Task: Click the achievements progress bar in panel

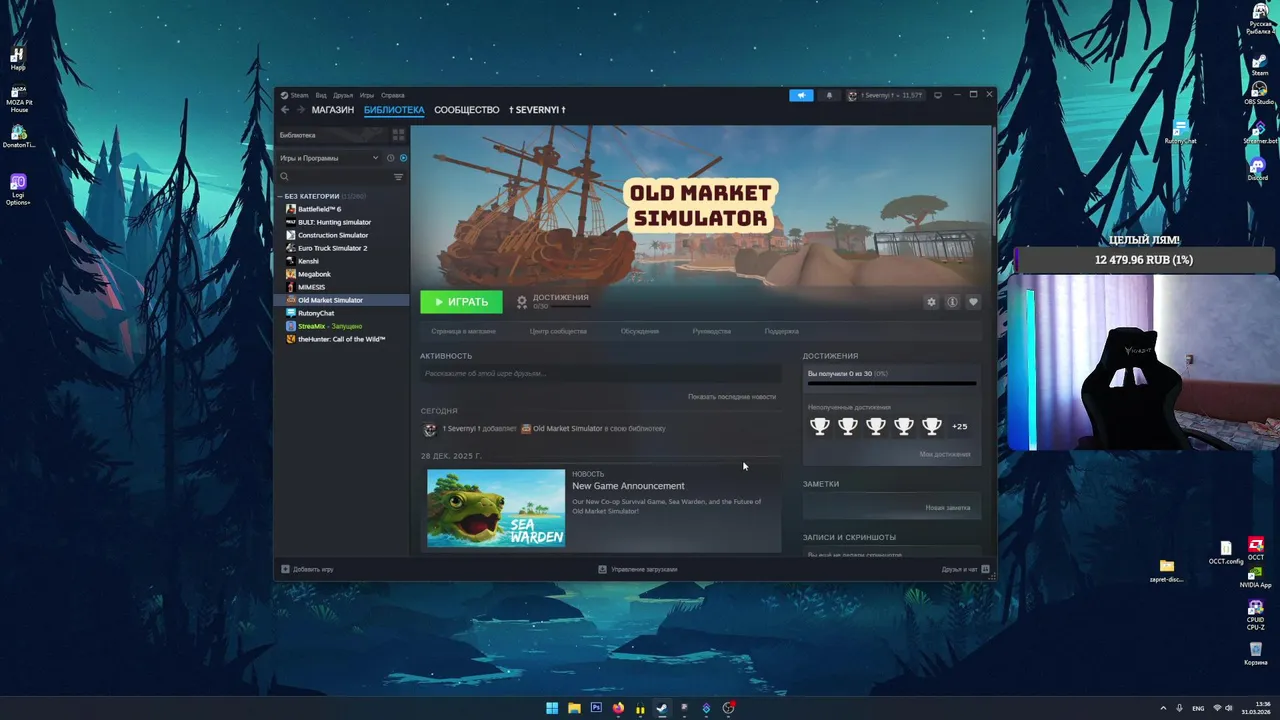Action: click(x=892, y=383)
